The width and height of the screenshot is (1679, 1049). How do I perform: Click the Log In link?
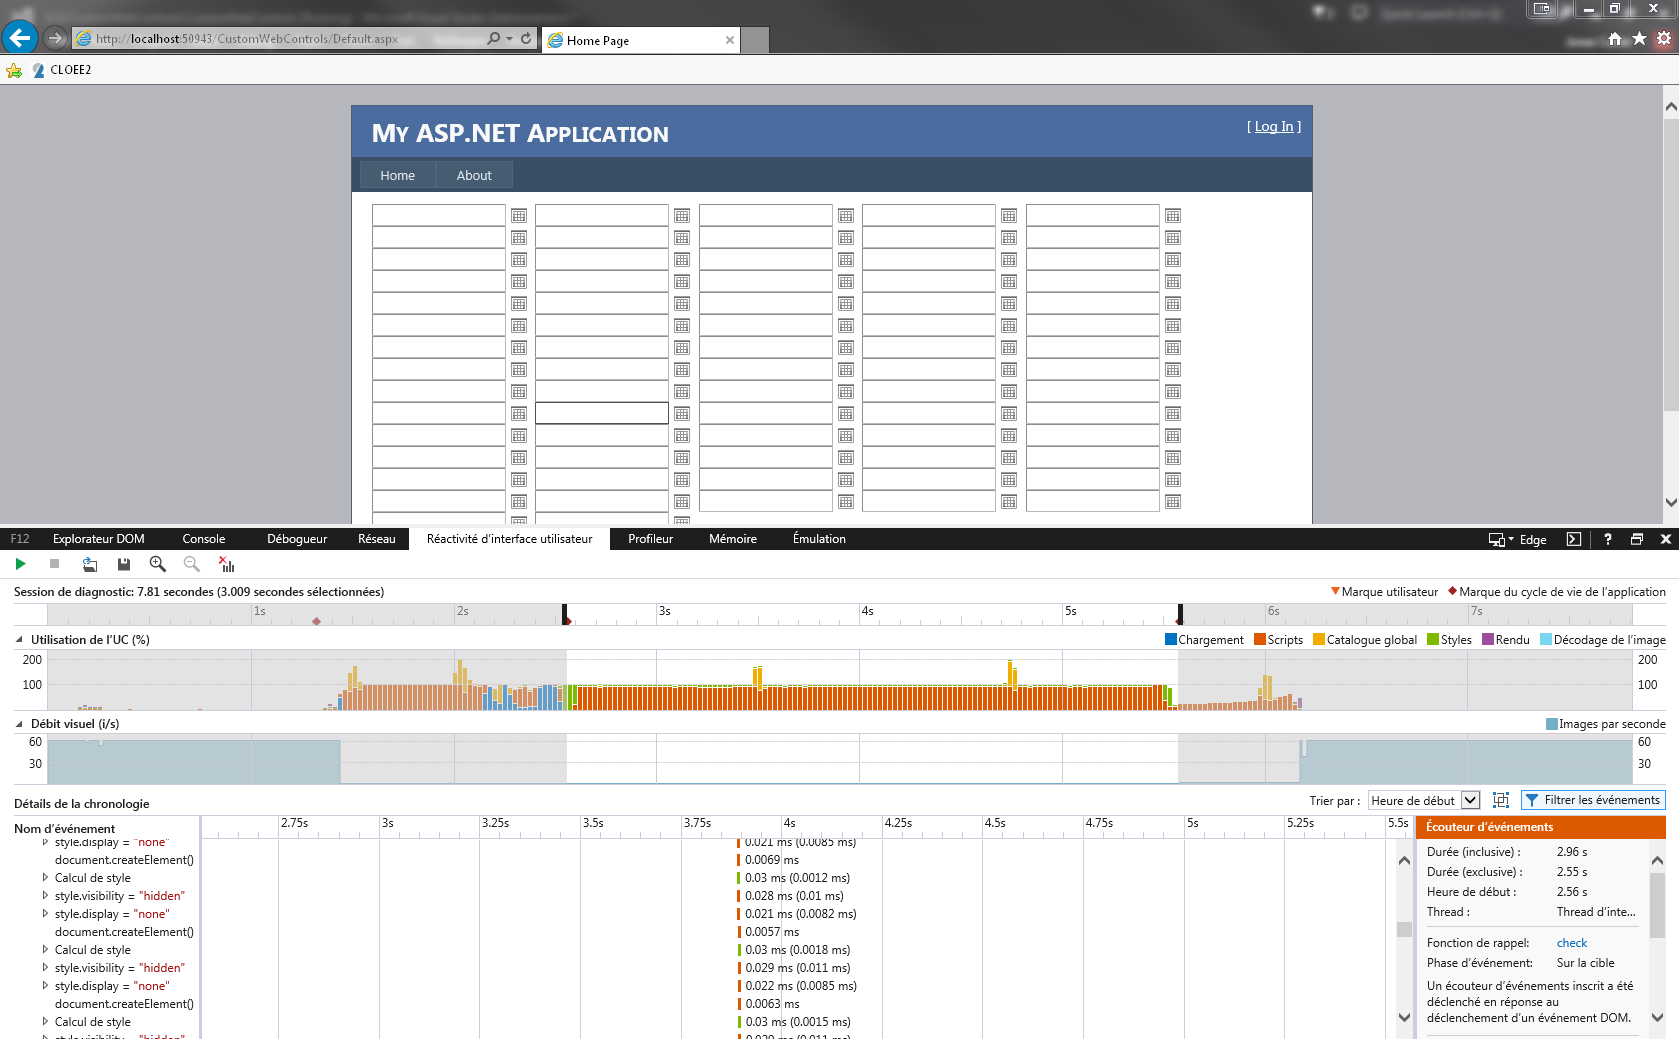[x=1274, y=126]
